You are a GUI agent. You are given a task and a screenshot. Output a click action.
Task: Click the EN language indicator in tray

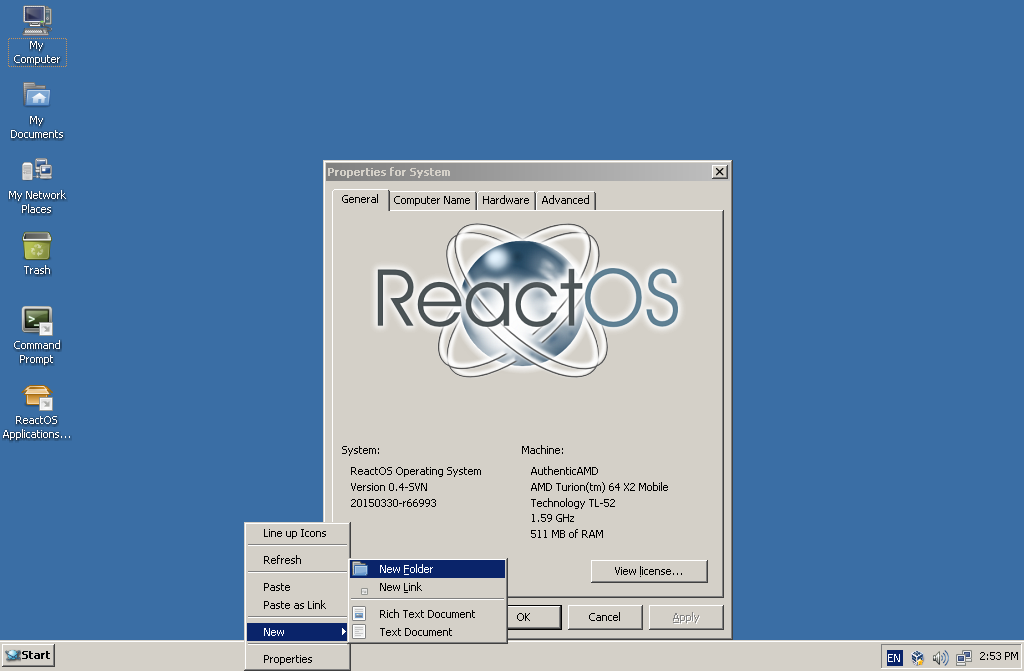tap(894, 657)
